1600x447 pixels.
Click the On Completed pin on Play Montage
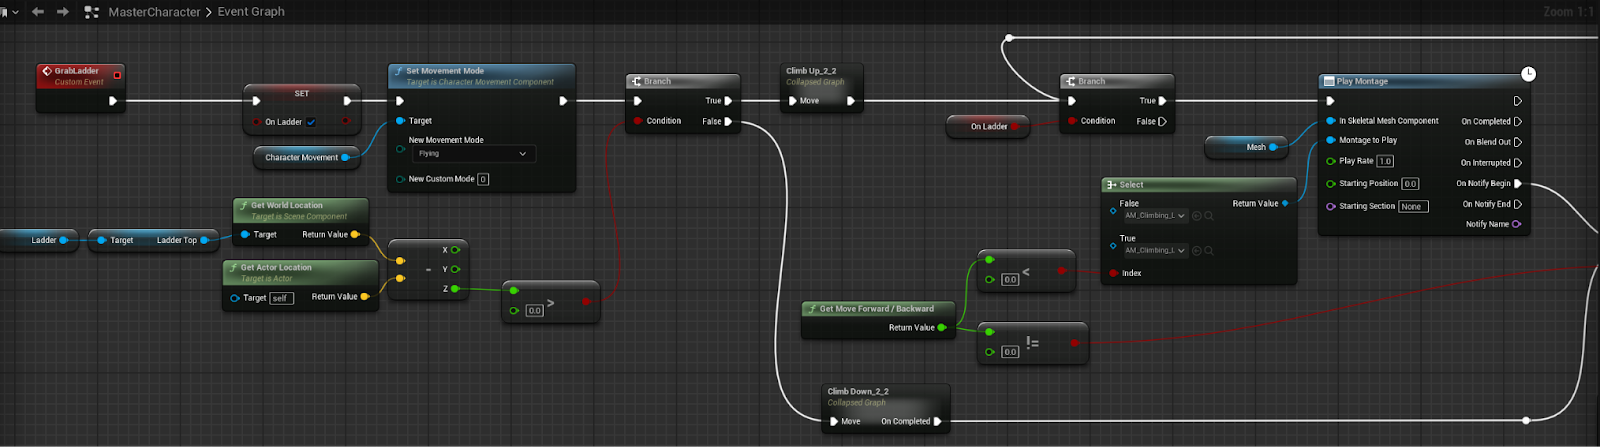pyautogui.click(x=1517, y=122)
